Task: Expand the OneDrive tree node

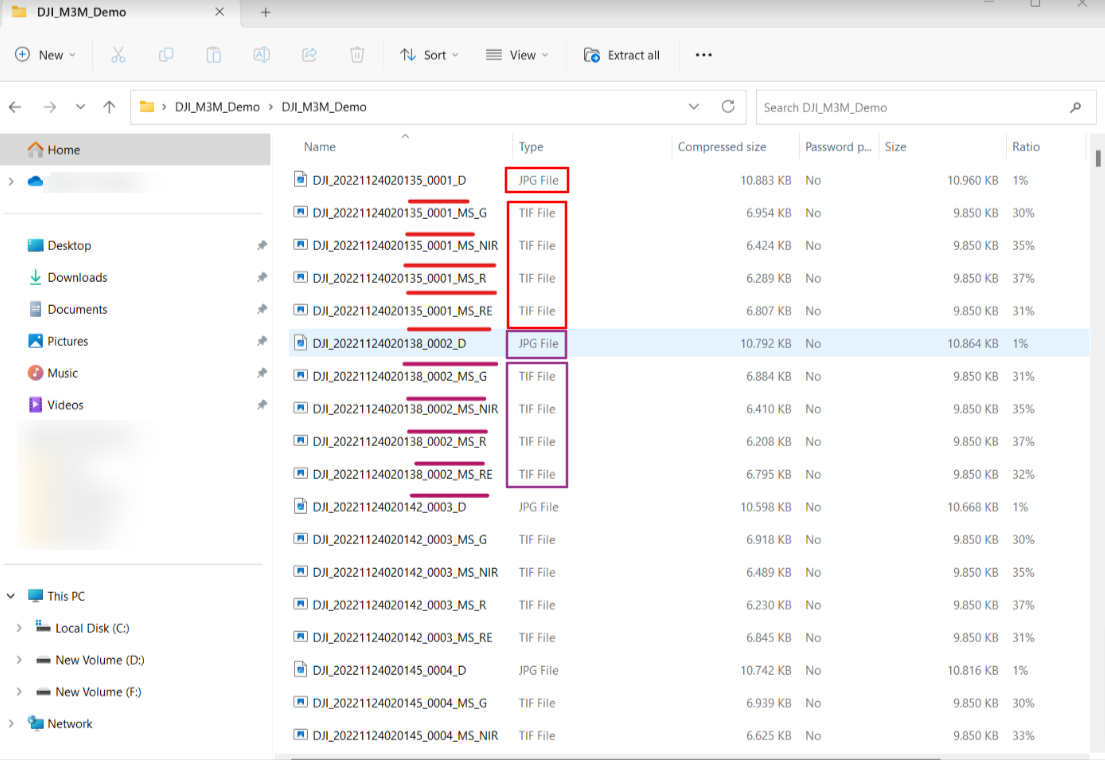Action: point(11,181)
